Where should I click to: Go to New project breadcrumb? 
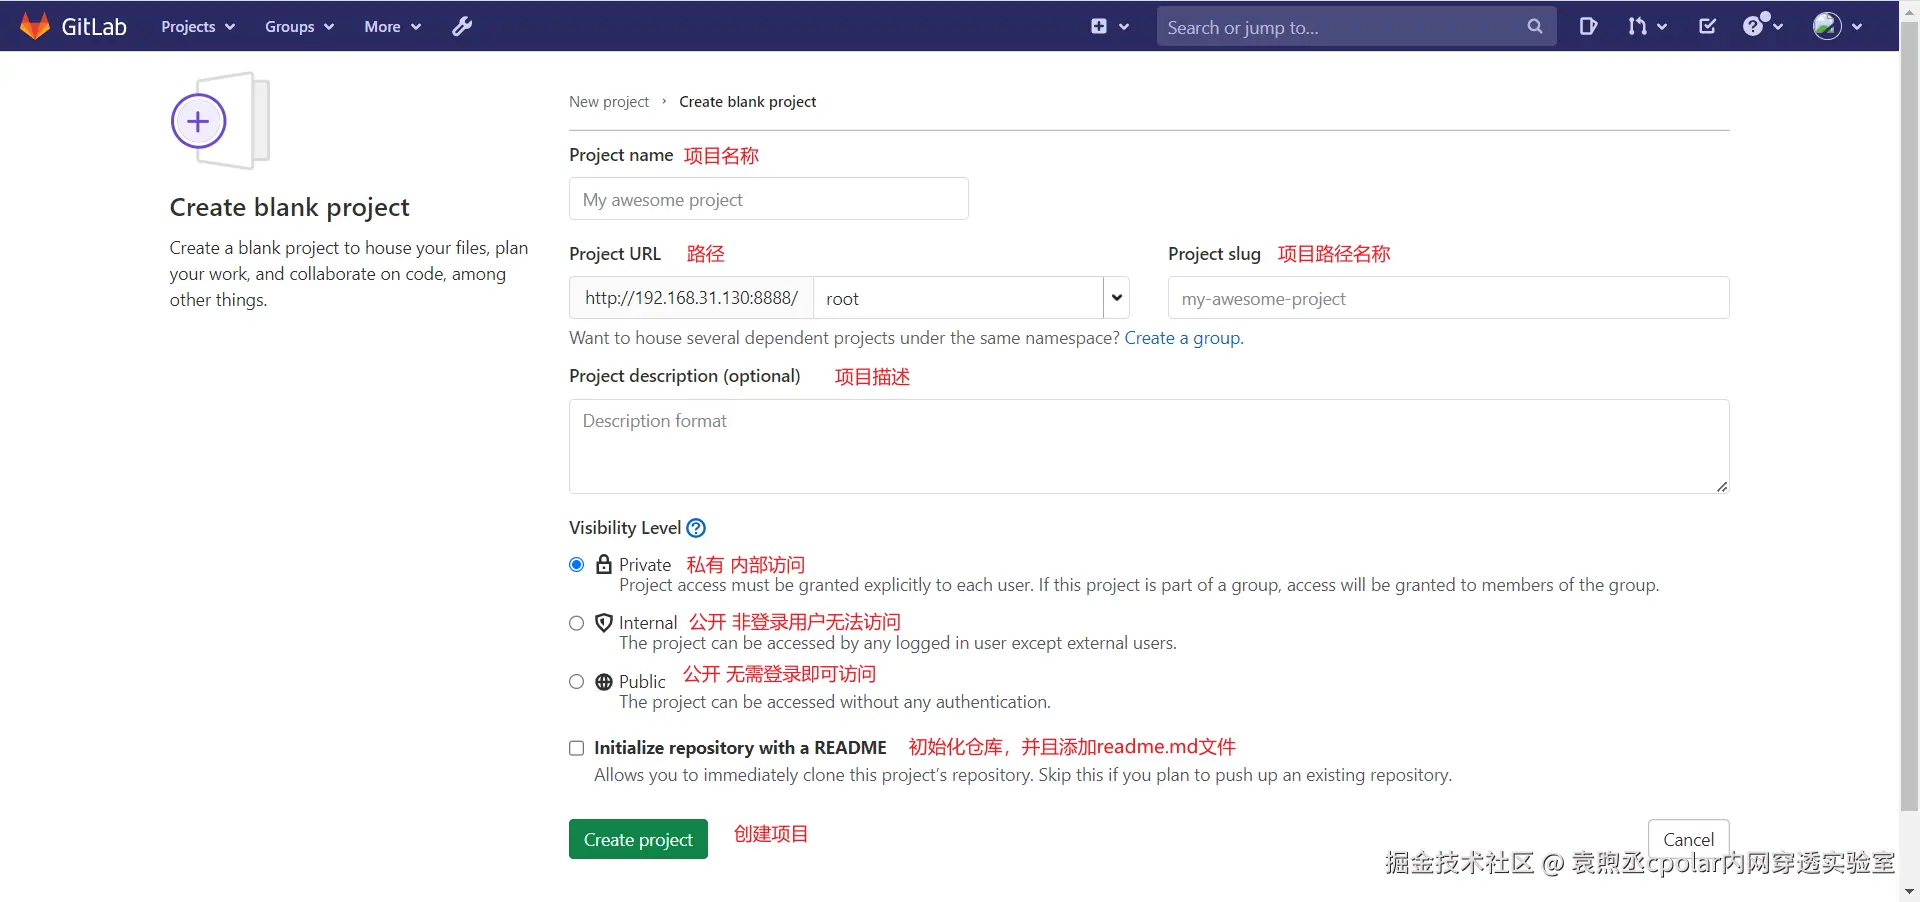[609, 102]
